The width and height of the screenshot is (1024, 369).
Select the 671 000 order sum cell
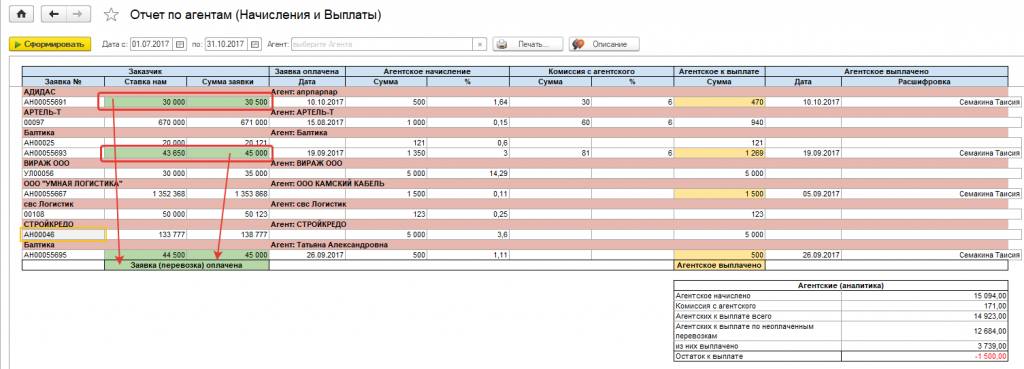point(228,122)
